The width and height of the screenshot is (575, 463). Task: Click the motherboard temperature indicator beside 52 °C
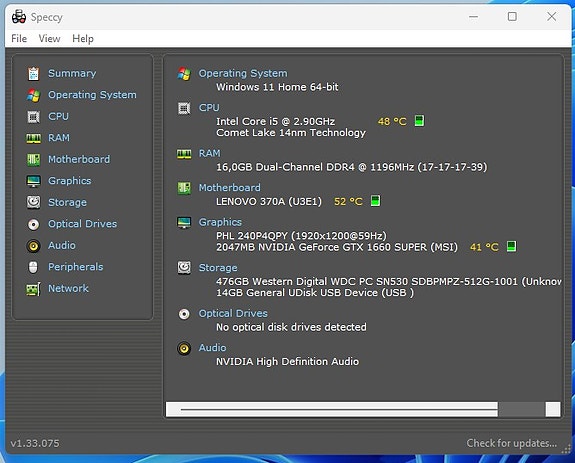[x=375, y=201]
